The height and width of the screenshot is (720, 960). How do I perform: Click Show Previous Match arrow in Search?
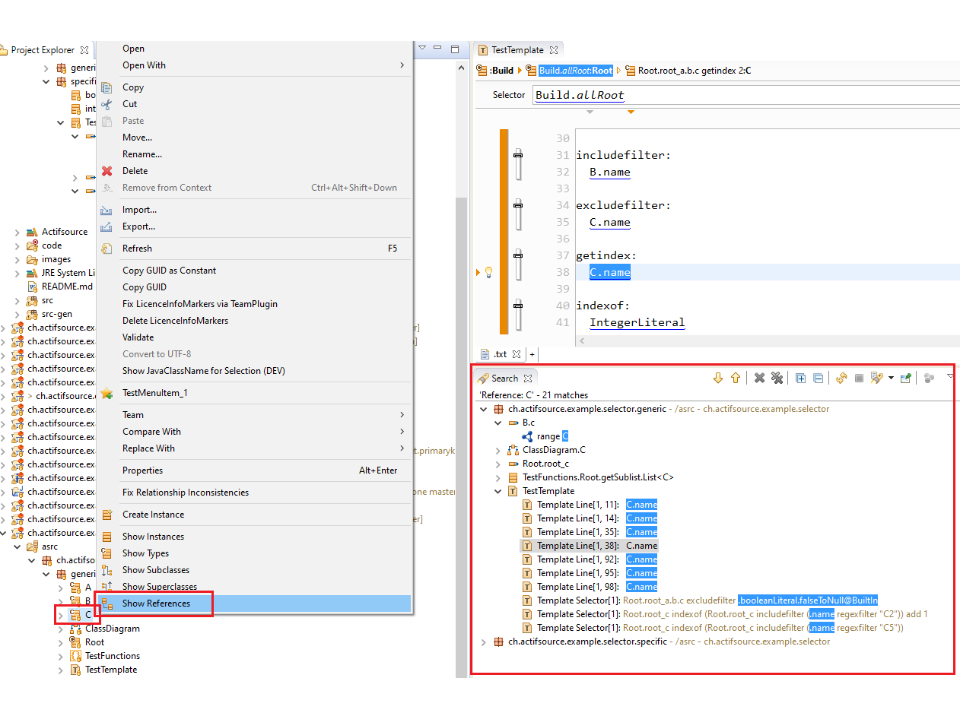pyautogui.click(x=735, y=378)
